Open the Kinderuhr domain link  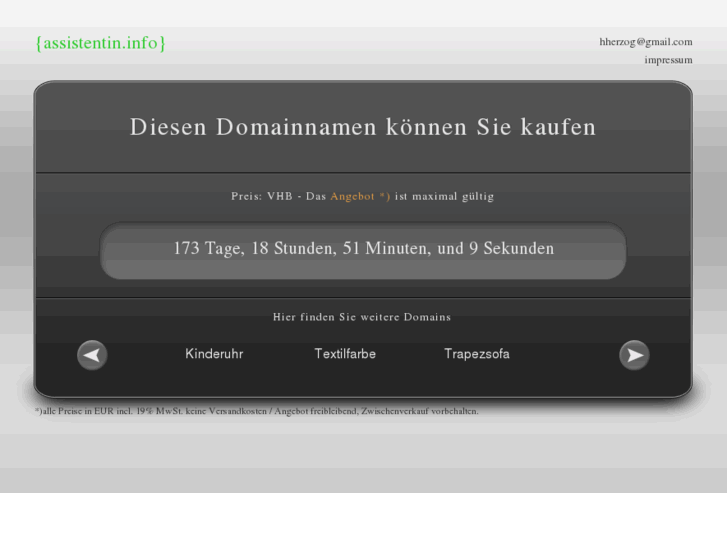point(214,354)
